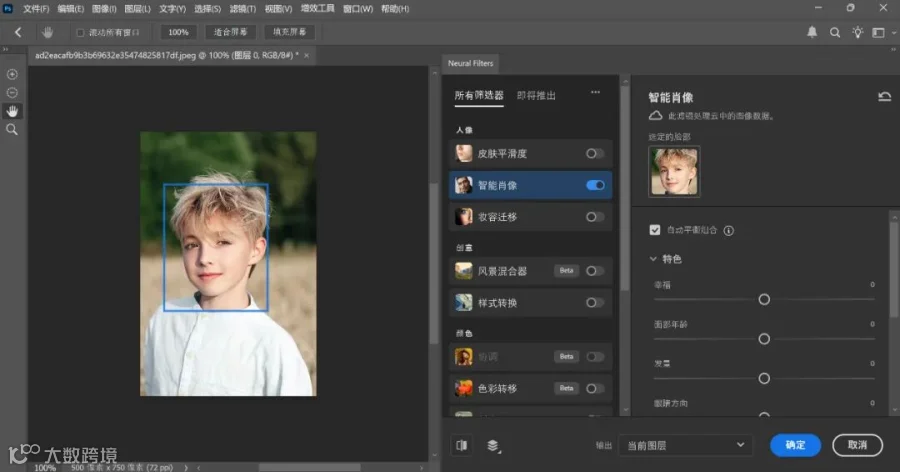Open the notifications bell icon
This screenshot has height=472, width=900.
click(812, 32)
